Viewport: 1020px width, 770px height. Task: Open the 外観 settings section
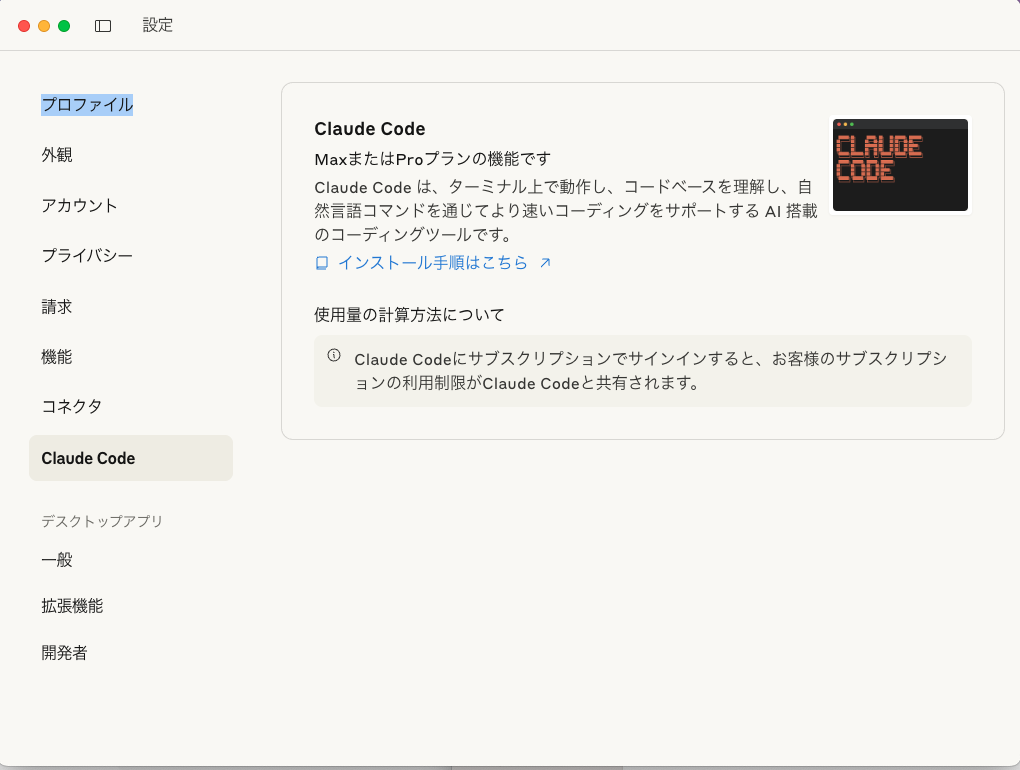[x=57, y=155]
